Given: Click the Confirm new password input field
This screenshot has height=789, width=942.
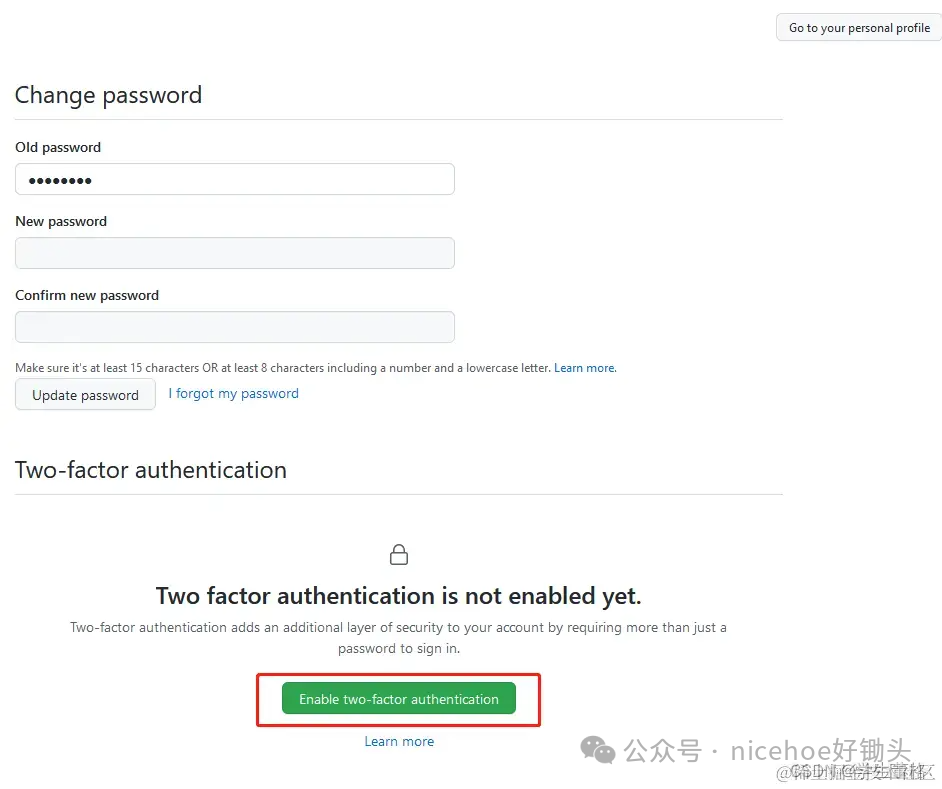Looking at the screenshot, I should pyautogui.click(x=235, y=327).
